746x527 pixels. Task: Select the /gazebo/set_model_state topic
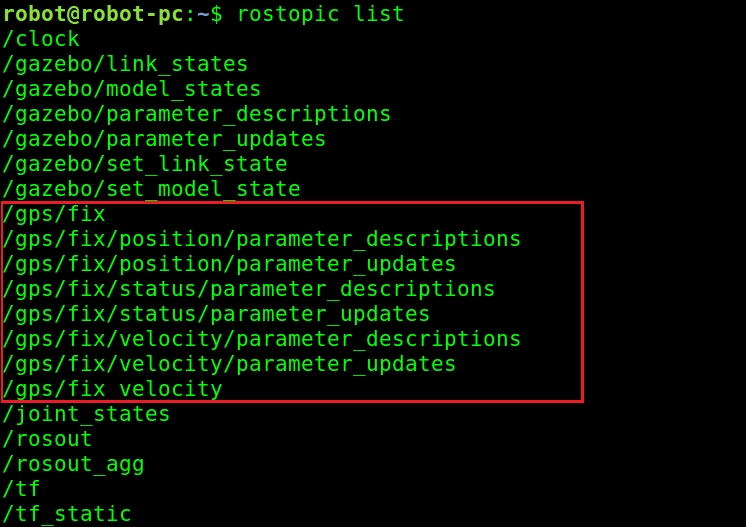click(x=151, y=189)
